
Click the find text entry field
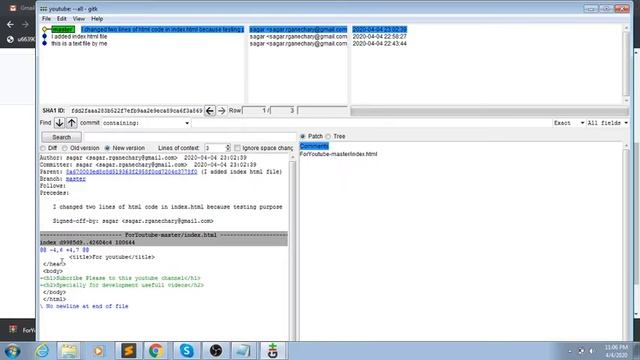pos(371,123)
